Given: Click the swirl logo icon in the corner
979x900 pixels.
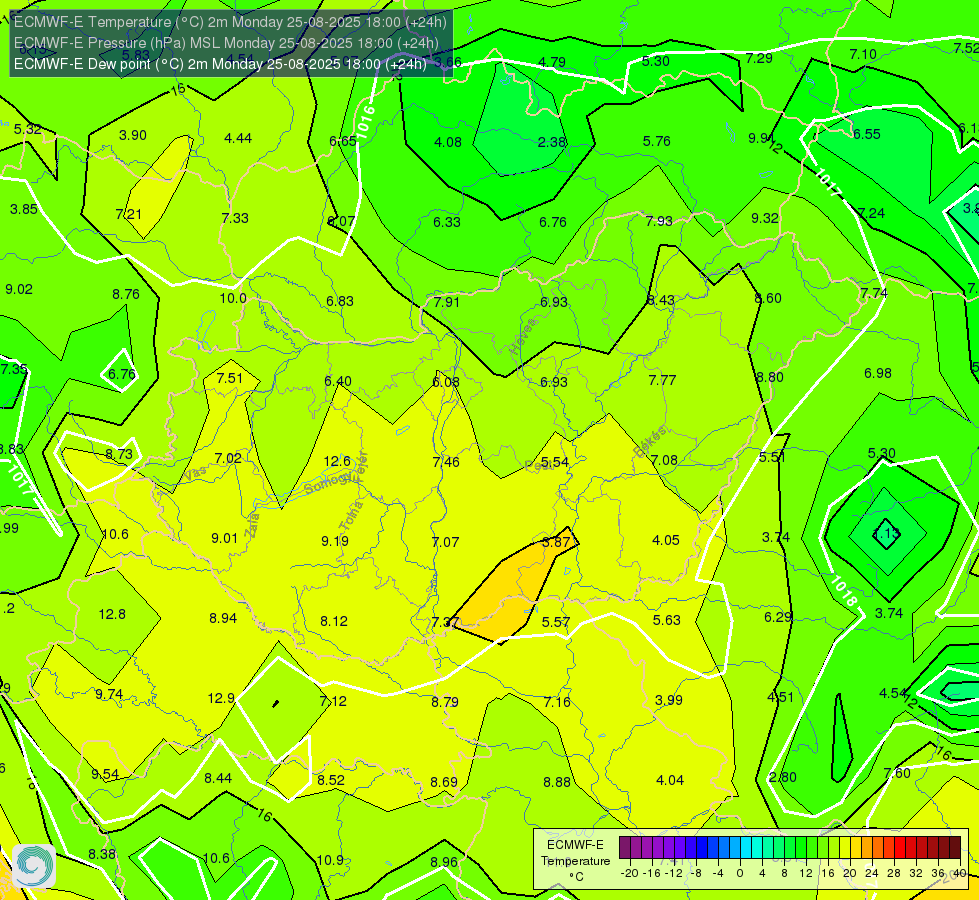Looking at the screenshot, I should (34, 866).
